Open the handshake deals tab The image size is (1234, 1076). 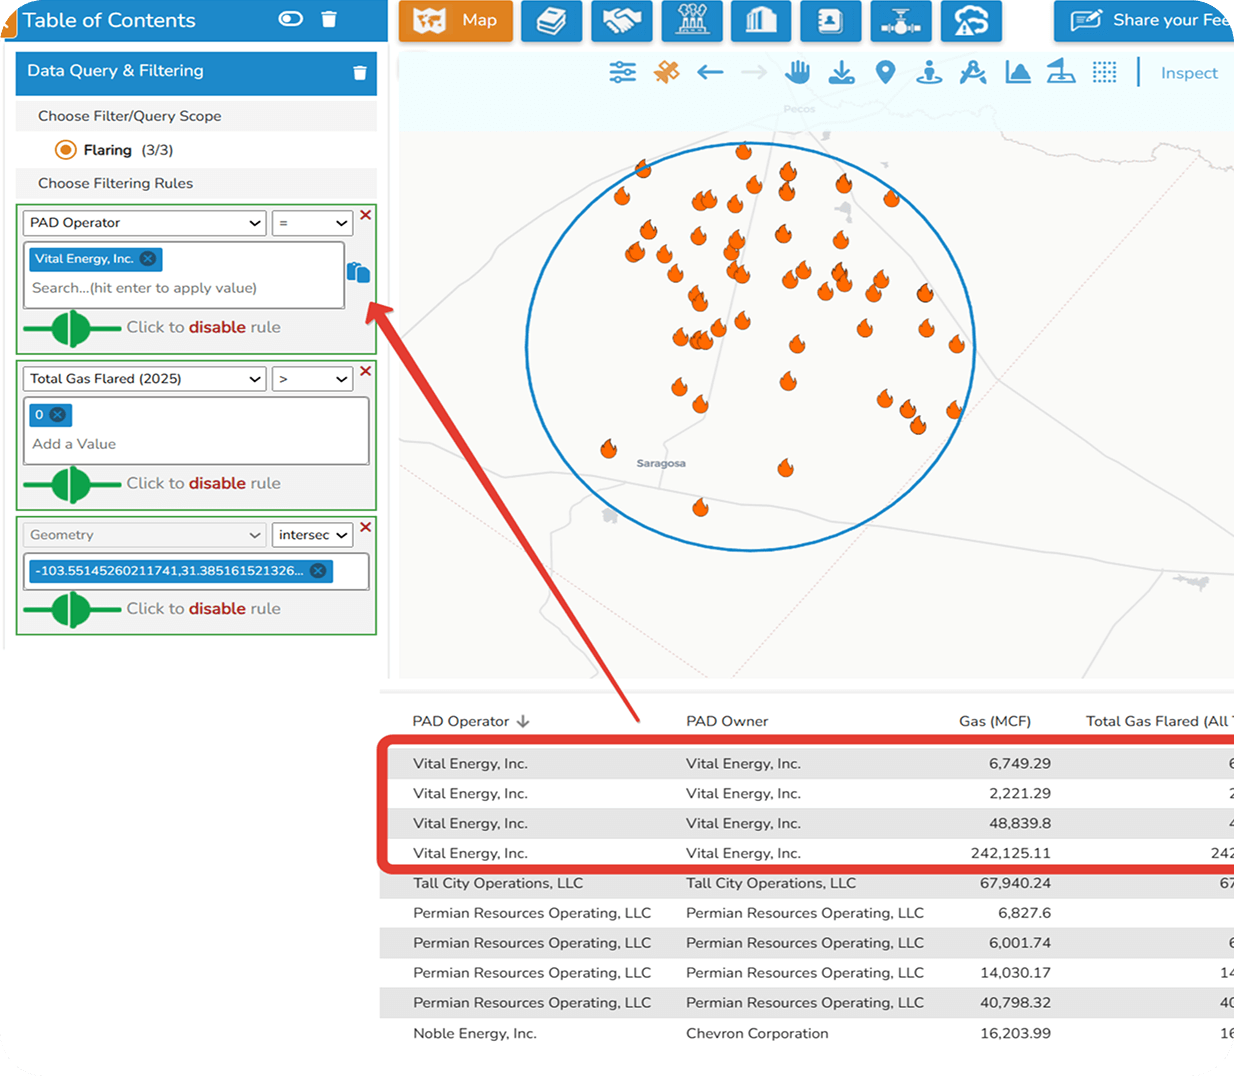[x=621, y=20]
